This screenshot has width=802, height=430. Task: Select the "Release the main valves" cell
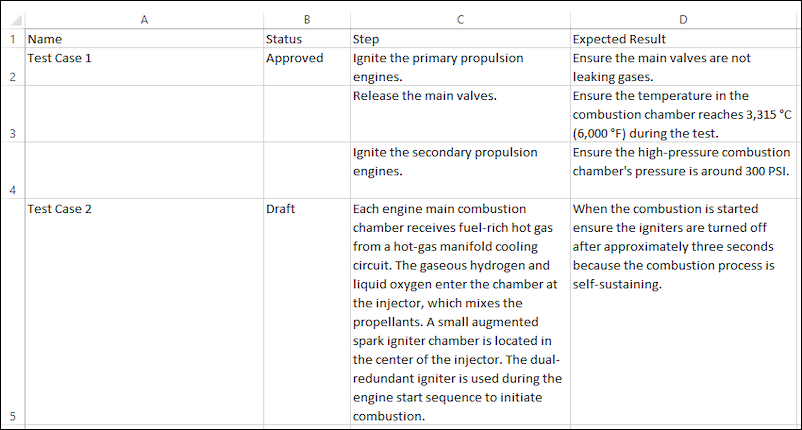[460, 113]
